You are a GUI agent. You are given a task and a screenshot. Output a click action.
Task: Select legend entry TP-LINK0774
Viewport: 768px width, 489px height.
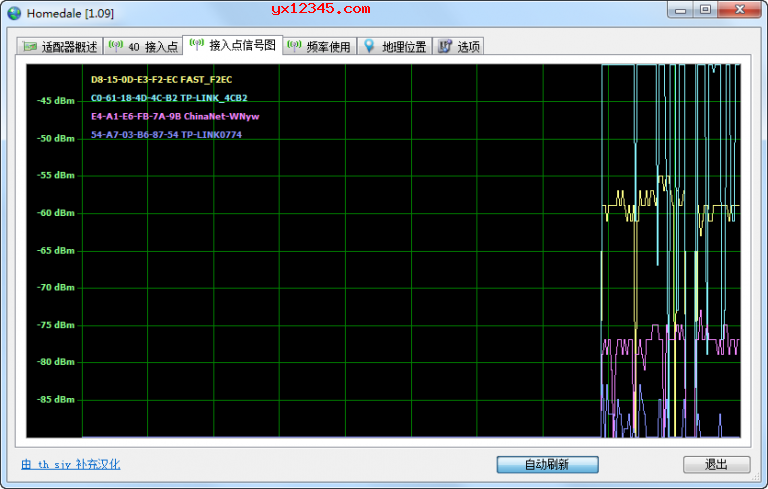click(x=166, y=135)
